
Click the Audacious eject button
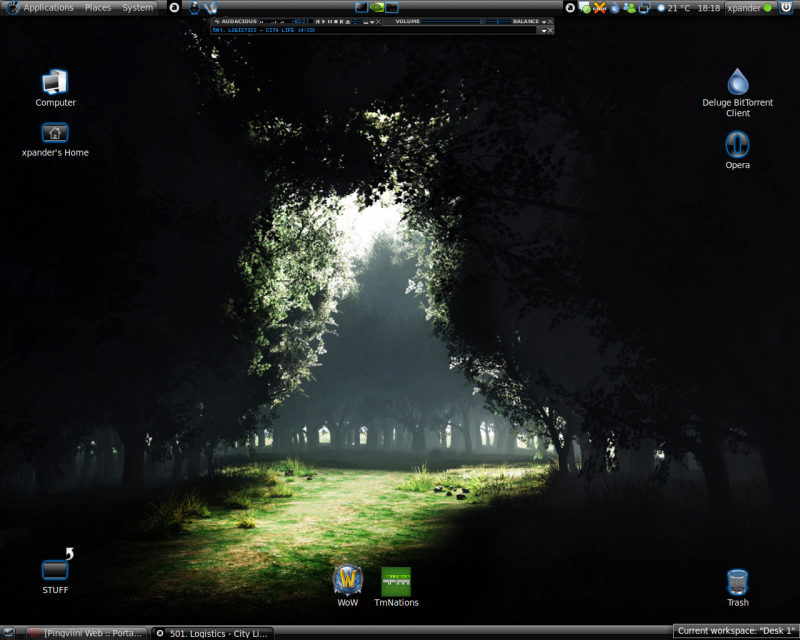click(x=347, y=21)
